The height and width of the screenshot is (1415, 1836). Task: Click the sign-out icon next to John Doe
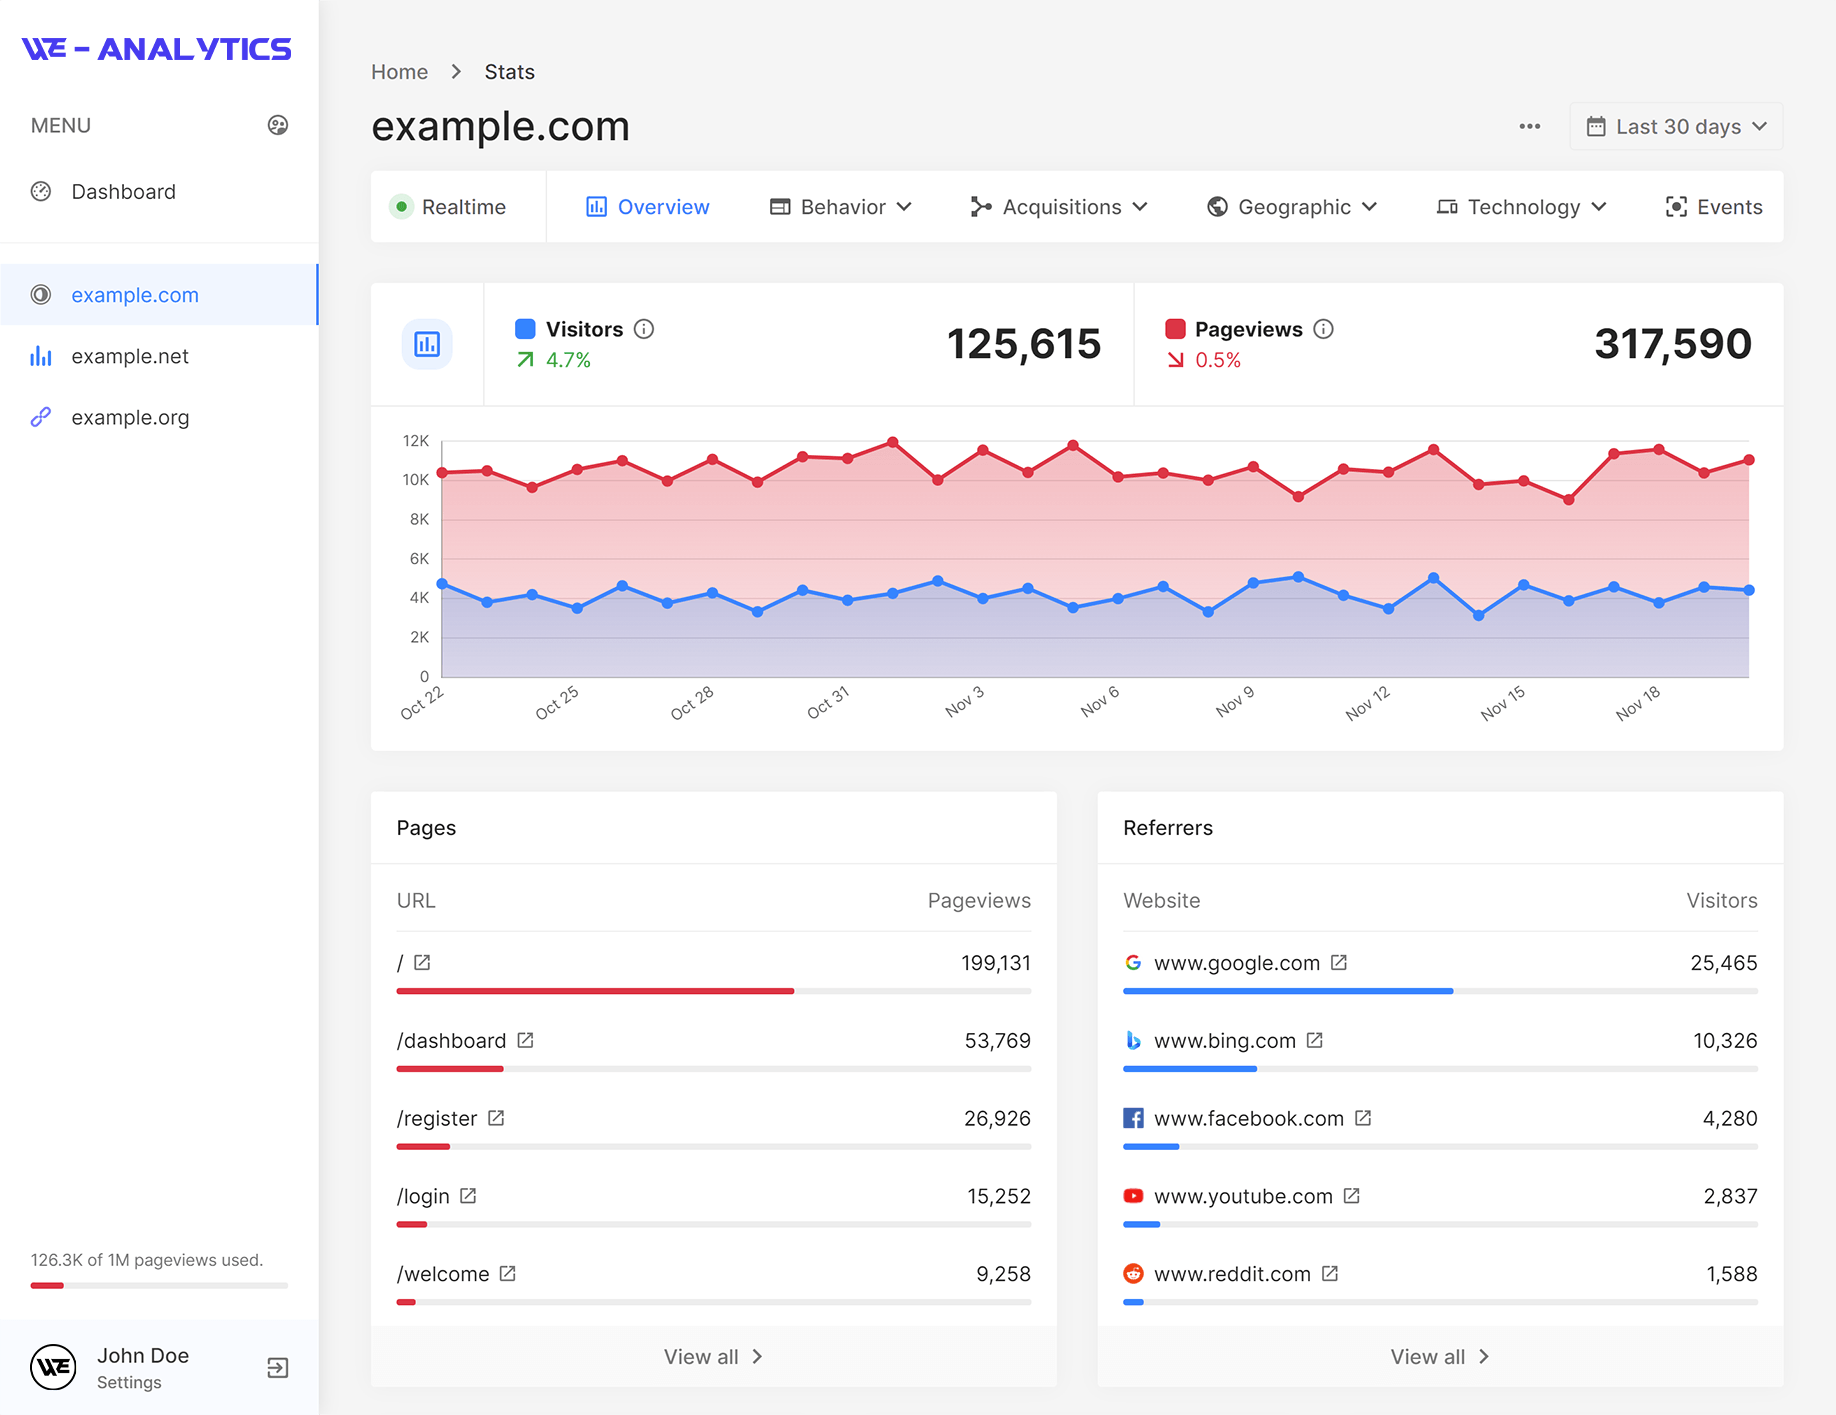[x=277, y=1367]
